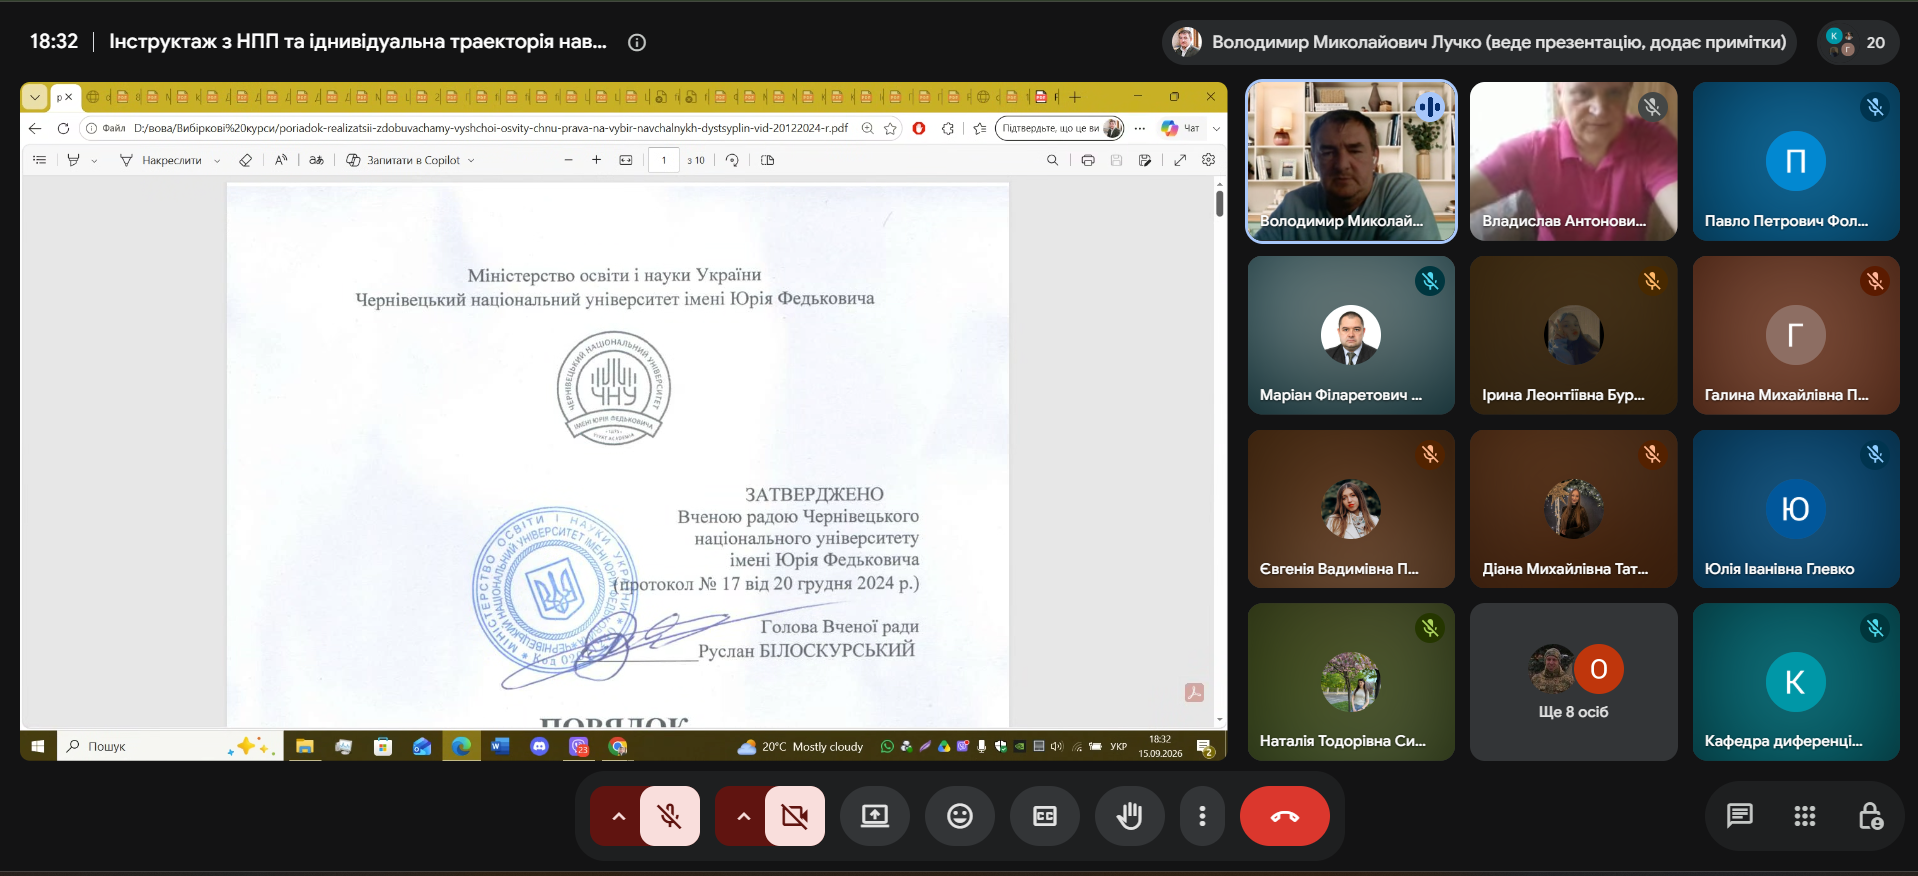Open the participants list showing 20
This screenshot has width=1918, height=876.
coord(1858,42)
